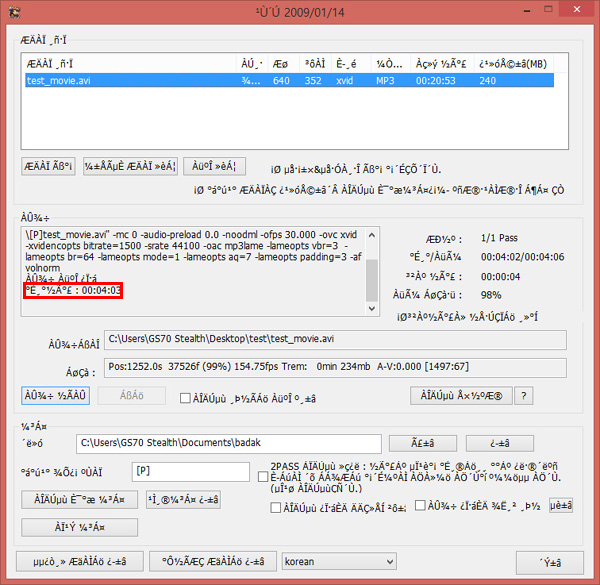Toggle the checkbox beside the disabled button
Image resolution: width=600 pixels, height=585 pixels.
point(185,398)
